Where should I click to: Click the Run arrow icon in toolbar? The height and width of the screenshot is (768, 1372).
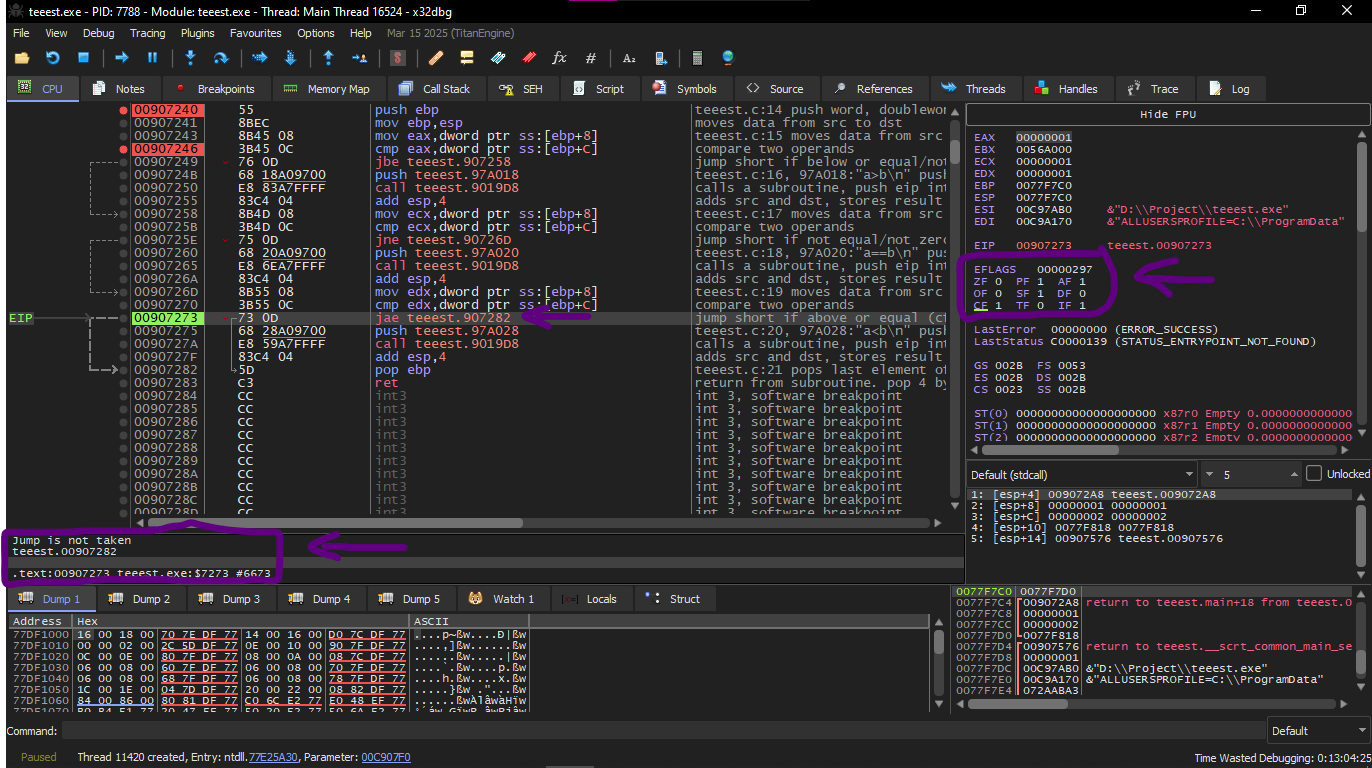coord(122,58)
